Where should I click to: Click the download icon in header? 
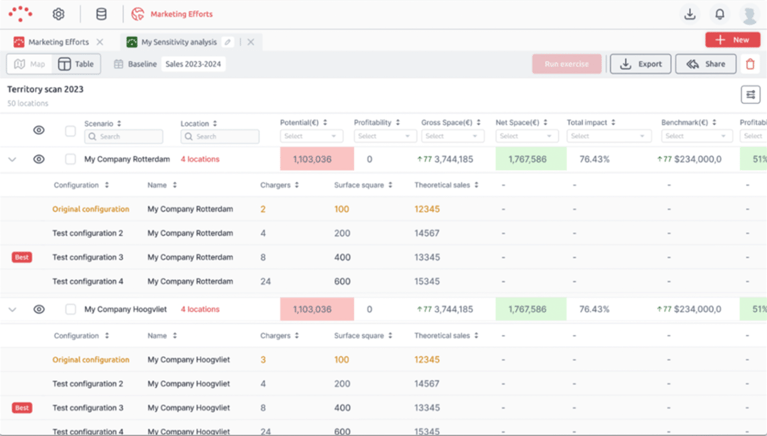[690, 14]
